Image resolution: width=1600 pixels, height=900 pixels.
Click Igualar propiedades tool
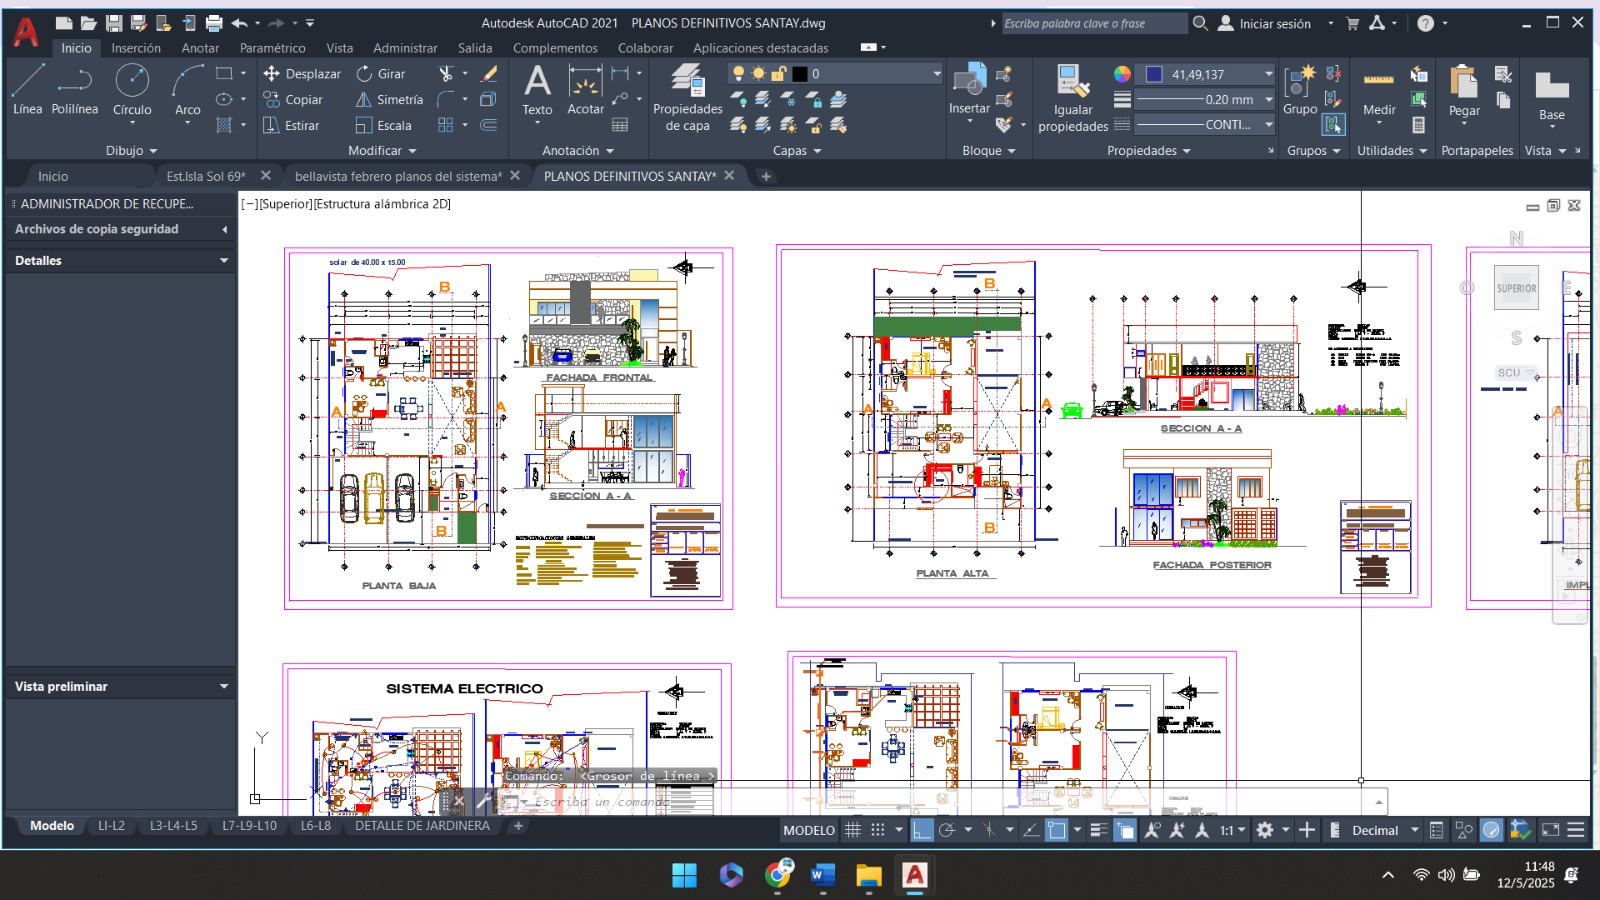tap(1073, 98)
